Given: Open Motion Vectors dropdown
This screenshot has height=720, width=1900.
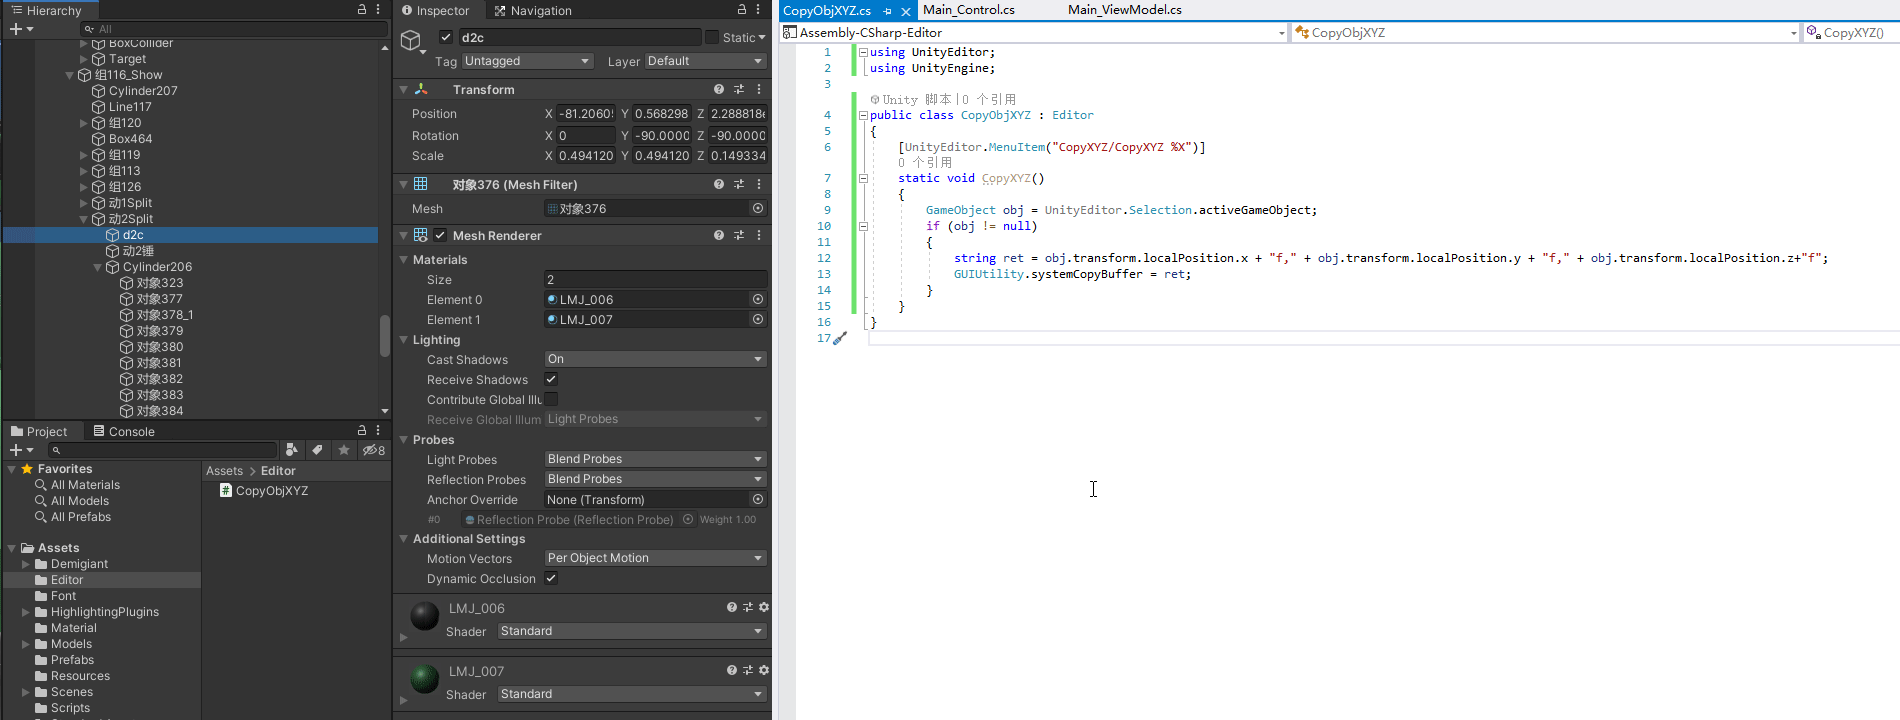Looking at the screenshot, I should 655,558.
